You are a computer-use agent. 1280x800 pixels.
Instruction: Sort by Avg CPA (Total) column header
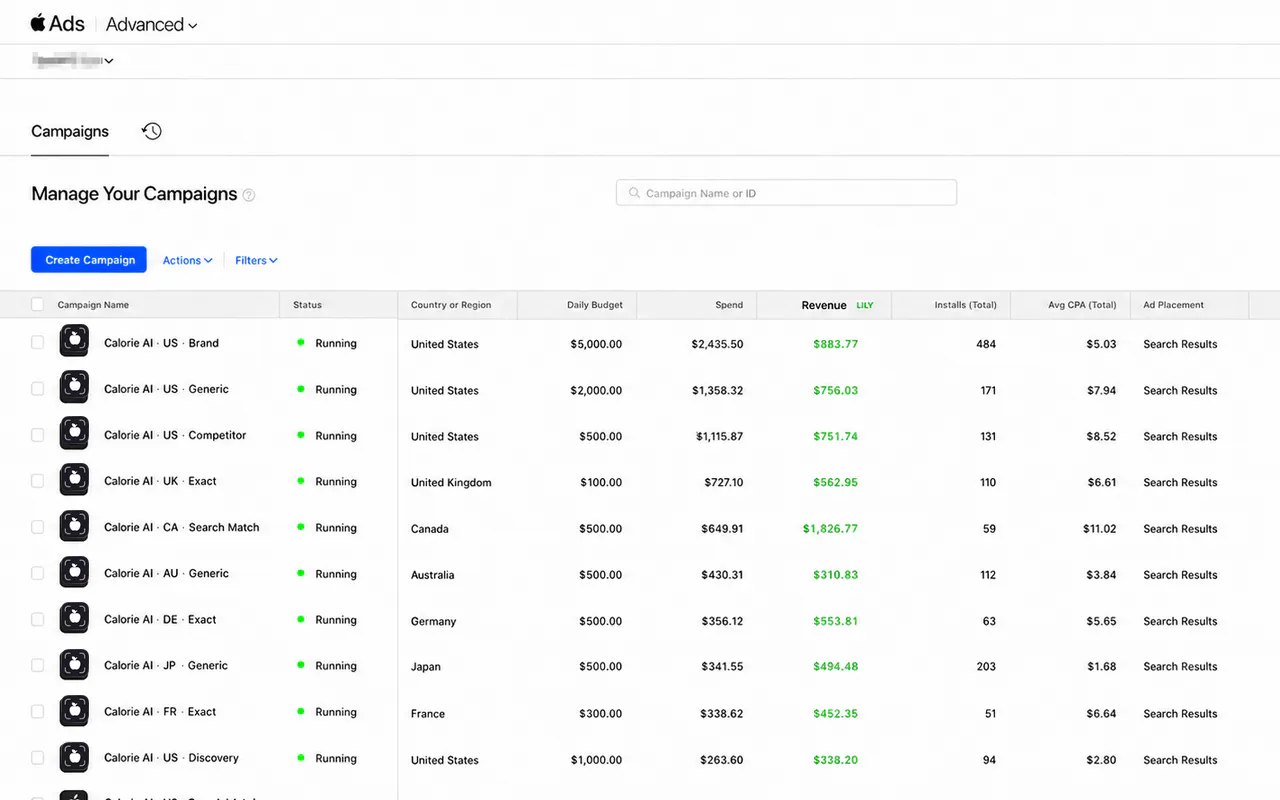click(x=1082, y=305)
